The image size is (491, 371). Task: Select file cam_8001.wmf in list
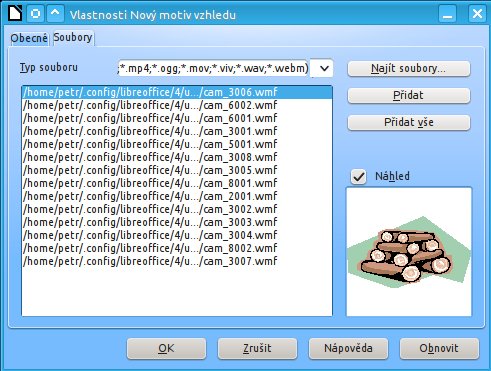177,183
